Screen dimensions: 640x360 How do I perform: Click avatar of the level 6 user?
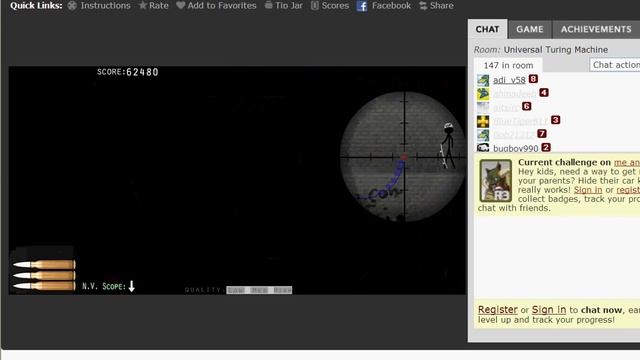point(483,107)
